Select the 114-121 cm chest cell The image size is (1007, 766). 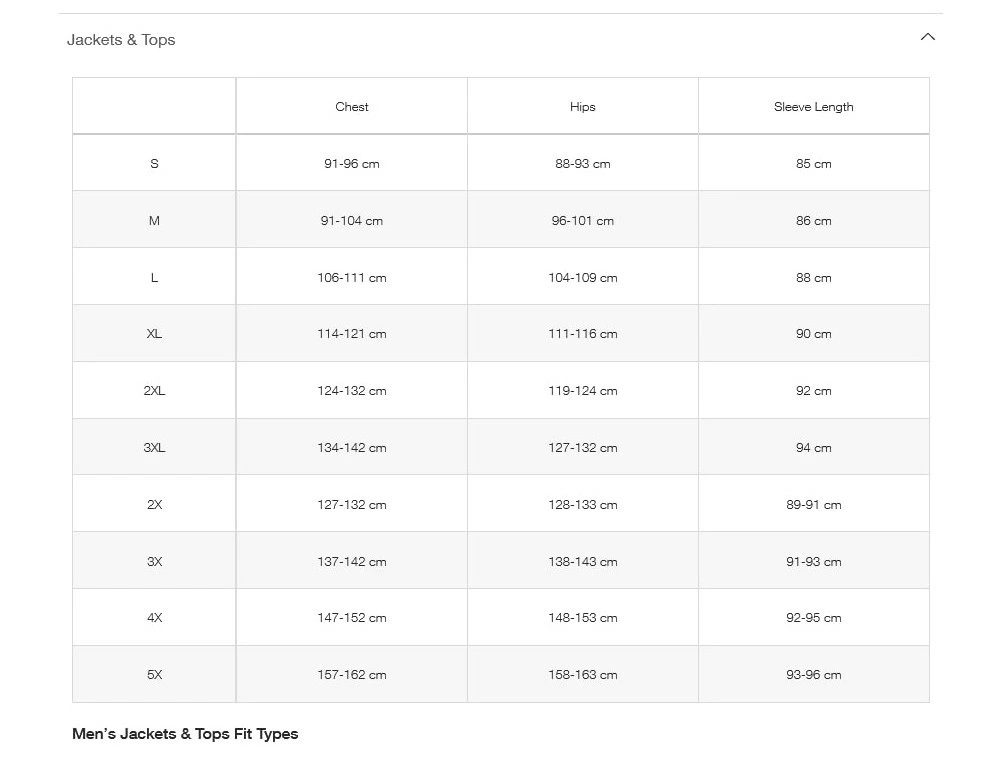352,334
